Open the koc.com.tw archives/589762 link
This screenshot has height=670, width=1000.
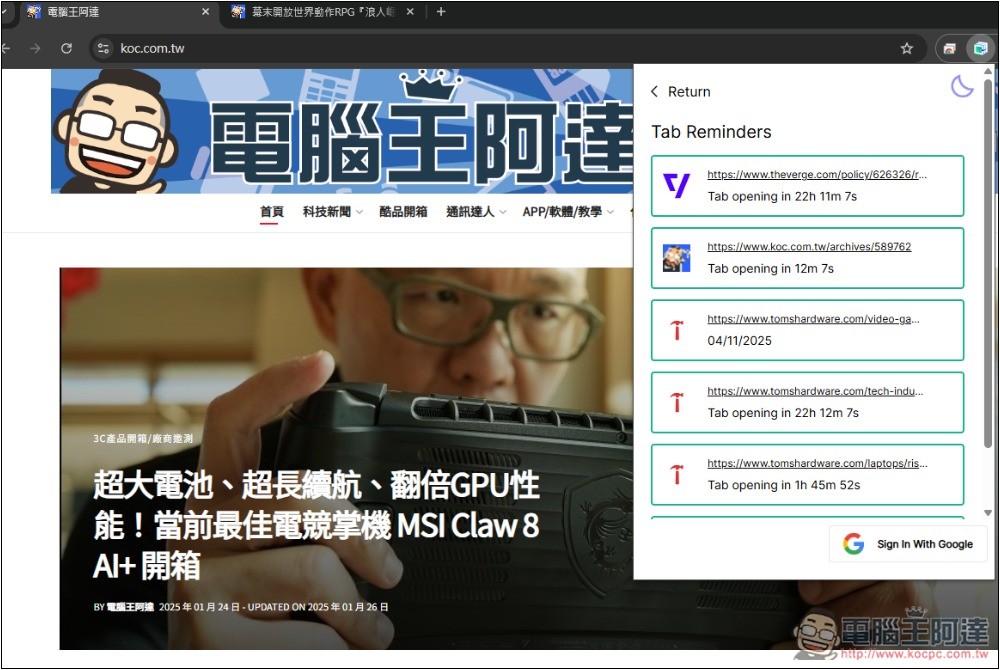point(809,247)
